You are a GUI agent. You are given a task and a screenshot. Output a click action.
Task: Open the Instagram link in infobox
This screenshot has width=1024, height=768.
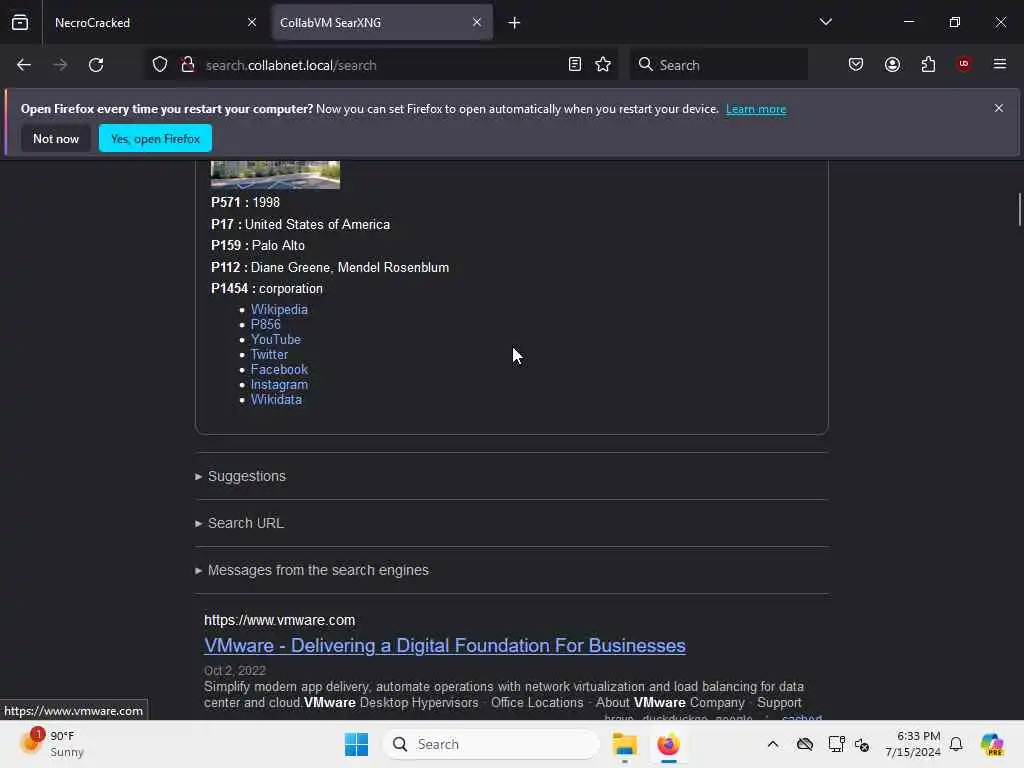(x=279, y=385)
